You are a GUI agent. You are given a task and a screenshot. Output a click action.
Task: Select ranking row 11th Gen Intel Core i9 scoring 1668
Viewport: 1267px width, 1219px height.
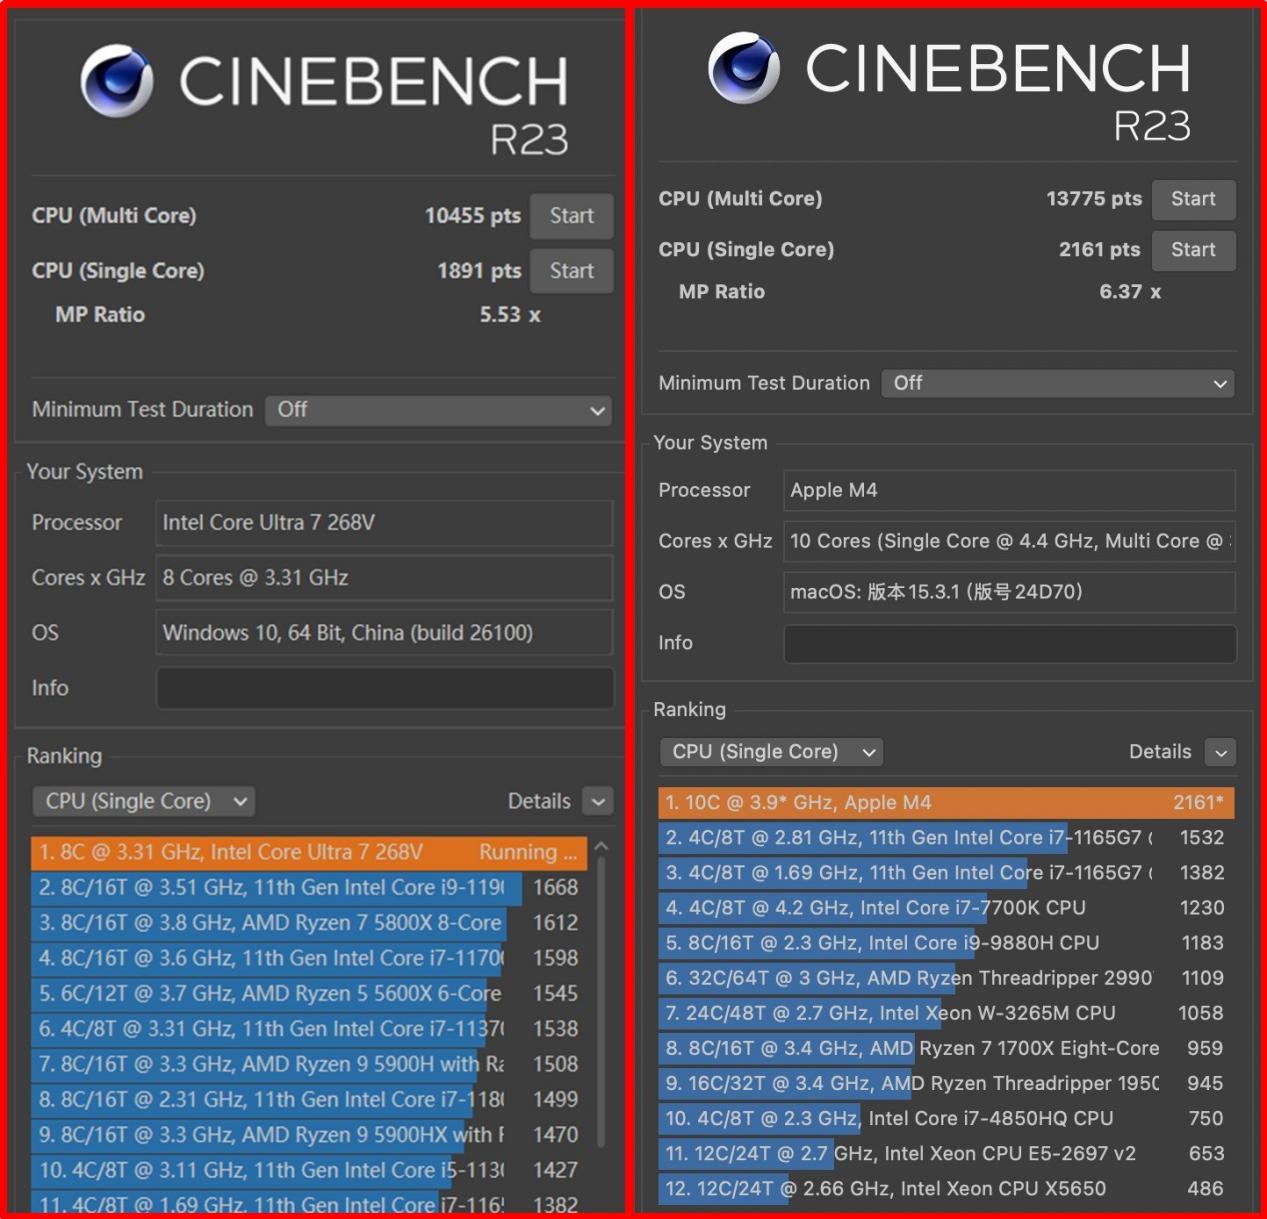[x=309, y=887]
